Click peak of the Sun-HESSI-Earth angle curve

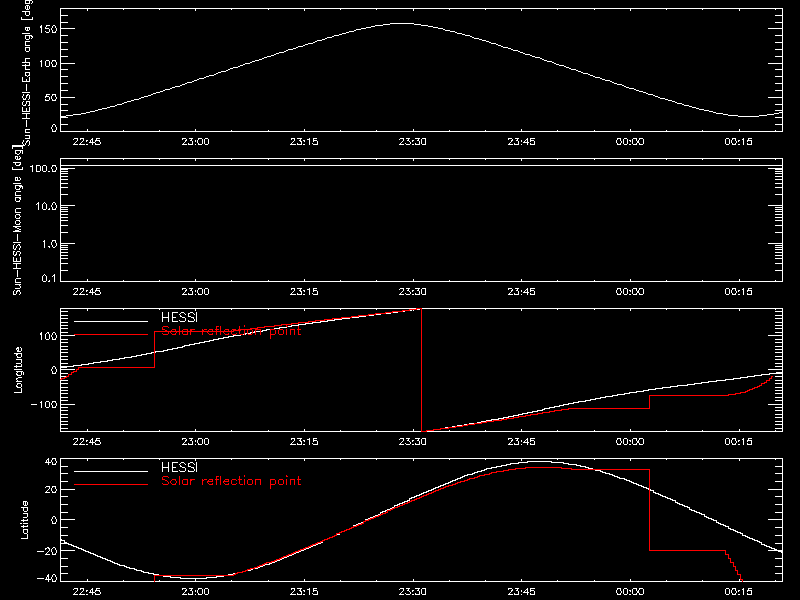(x=403, y=23)
